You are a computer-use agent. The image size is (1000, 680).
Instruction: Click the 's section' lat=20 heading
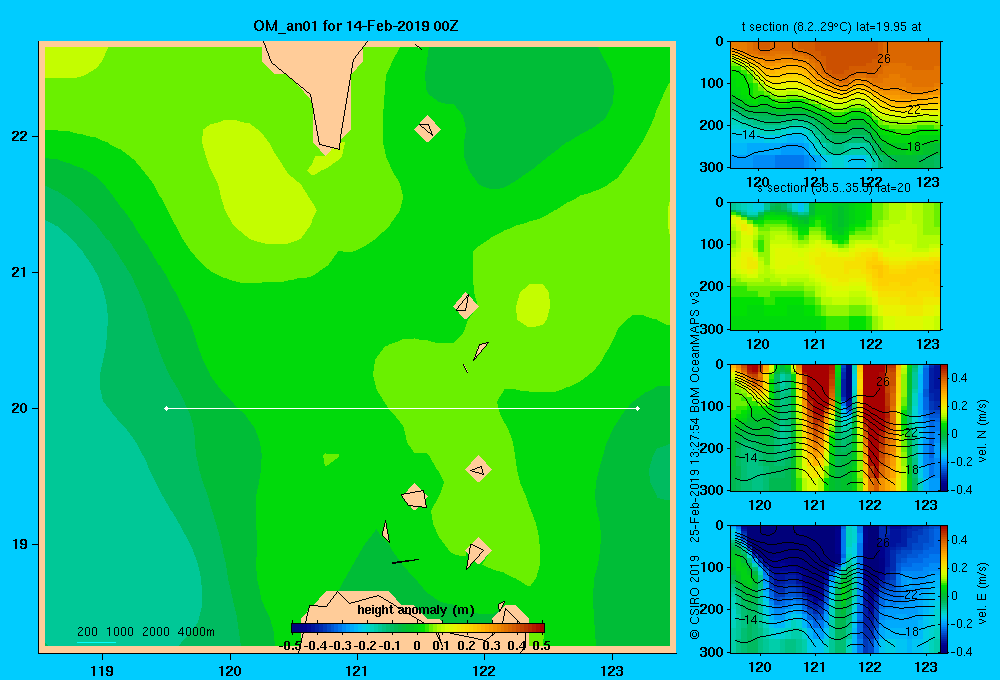click(x=834, y=188)
